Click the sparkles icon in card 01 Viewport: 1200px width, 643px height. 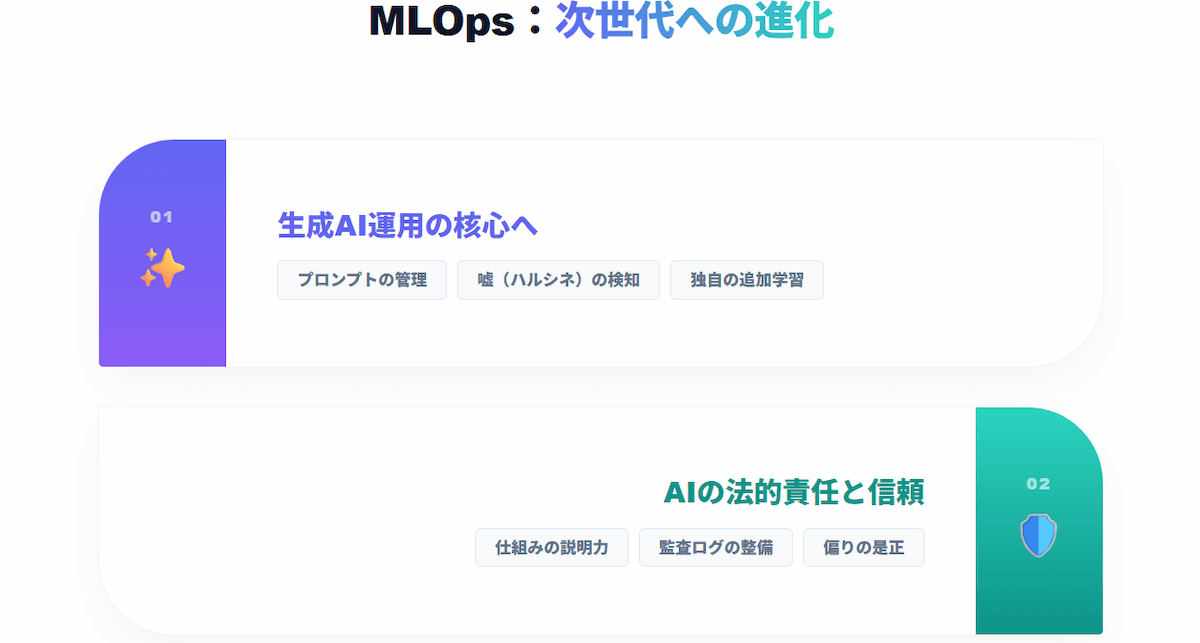coord(162,268)
